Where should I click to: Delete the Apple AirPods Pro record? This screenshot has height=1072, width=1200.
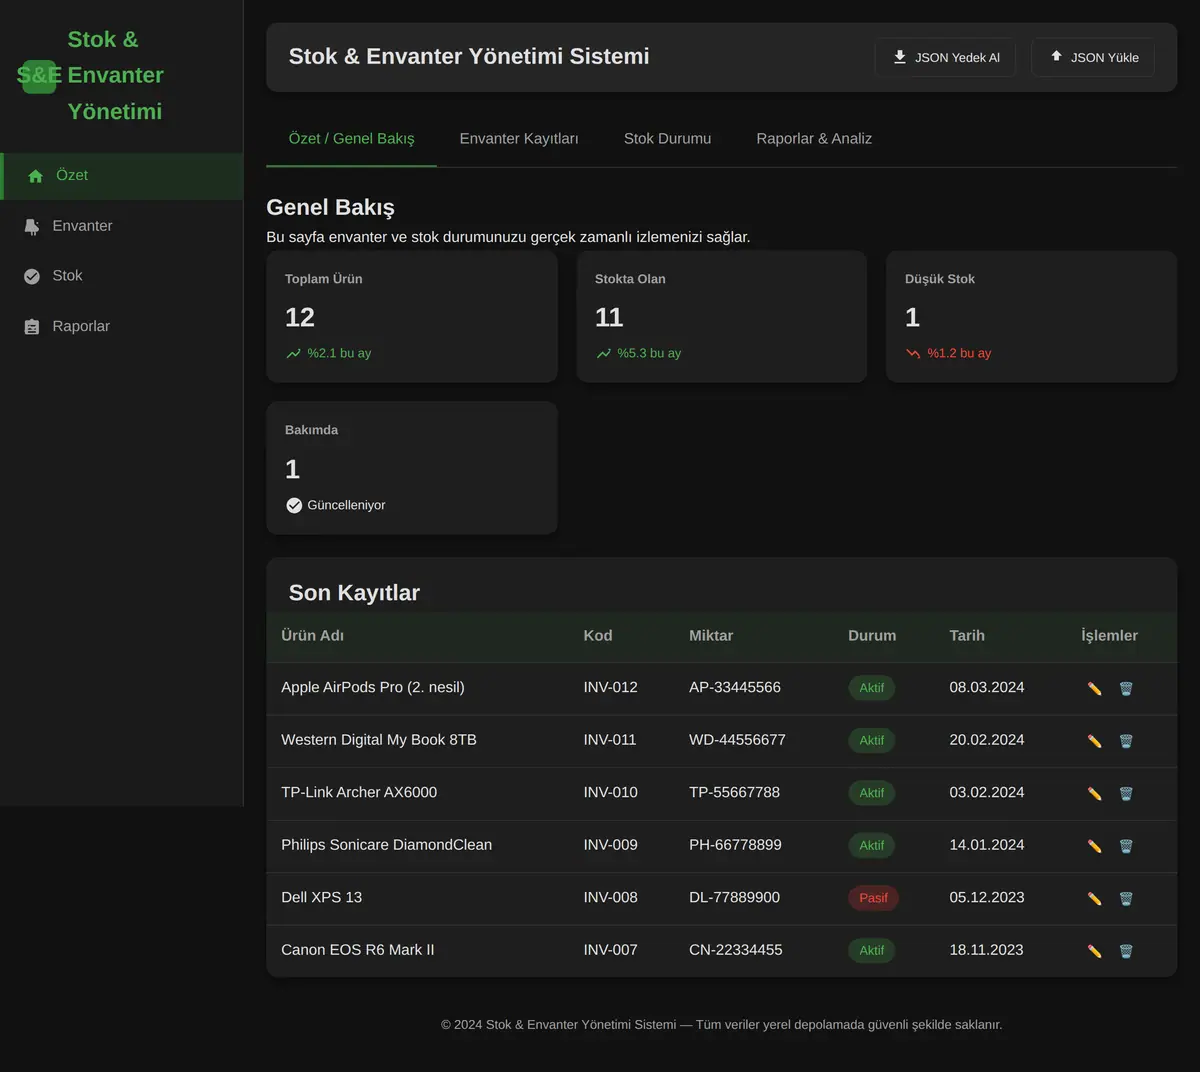coord(1126,688)
